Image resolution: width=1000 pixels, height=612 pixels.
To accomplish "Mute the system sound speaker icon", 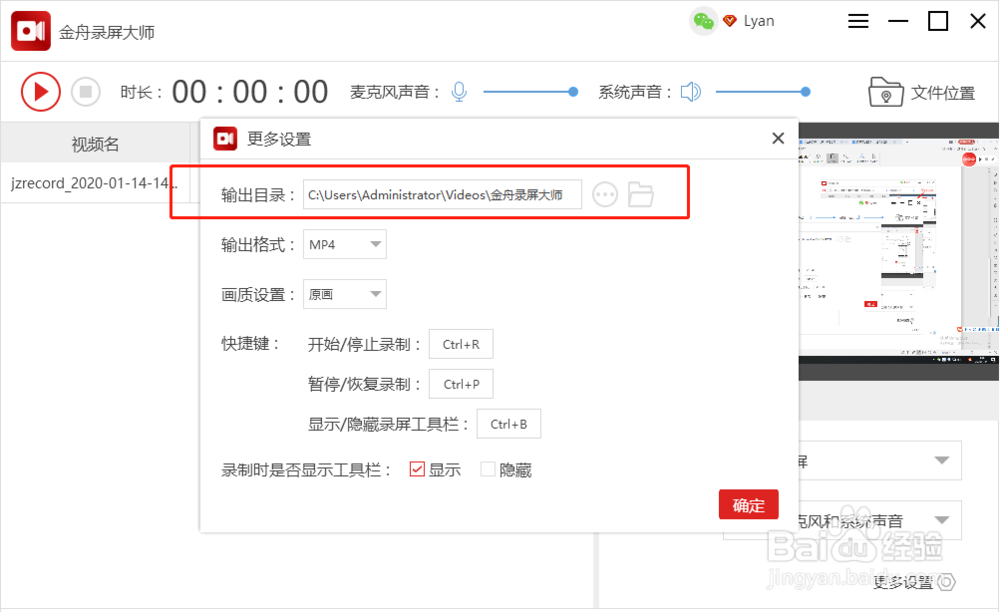I will [x=691, y=92].
